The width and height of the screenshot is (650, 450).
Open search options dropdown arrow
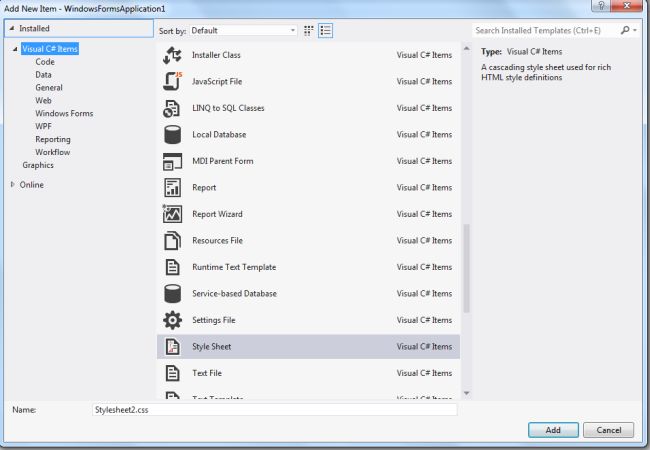point(635,30)
